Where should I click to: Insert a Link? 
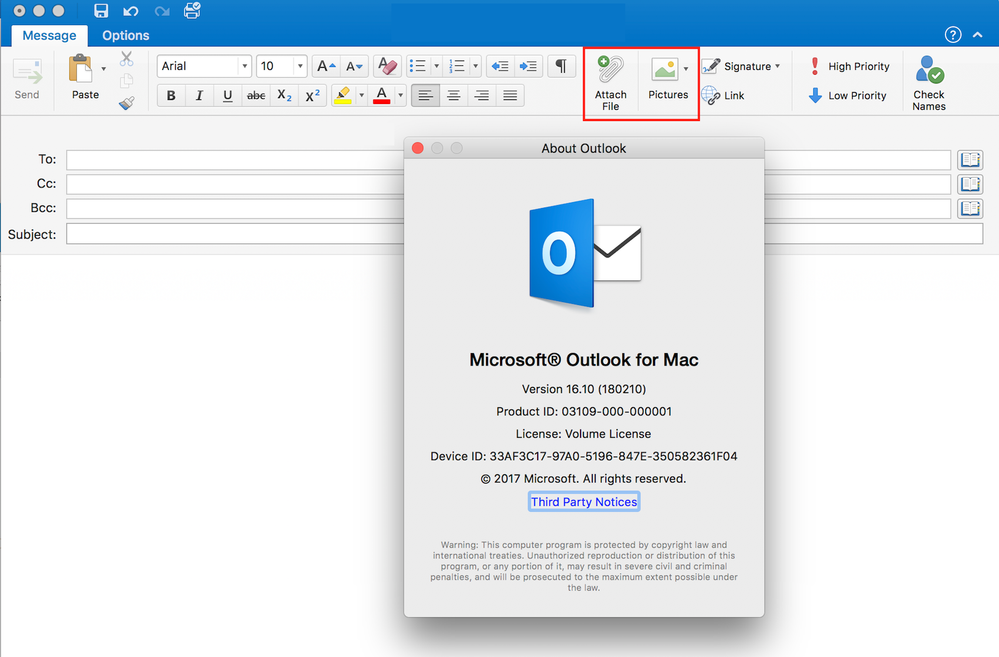coord(723,96)
